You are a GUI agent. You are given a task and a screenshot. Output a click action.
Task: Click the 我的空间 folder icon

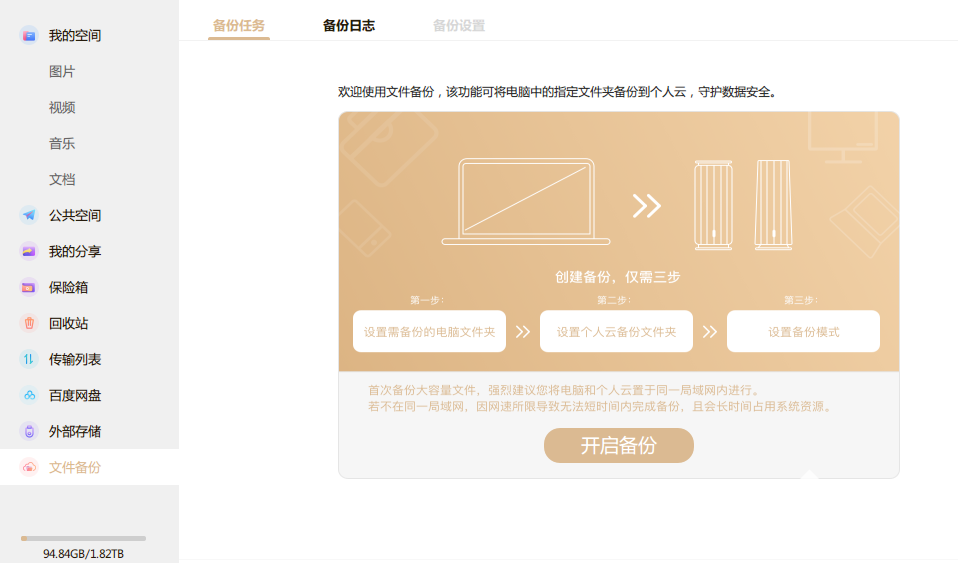tap(29, 36)
